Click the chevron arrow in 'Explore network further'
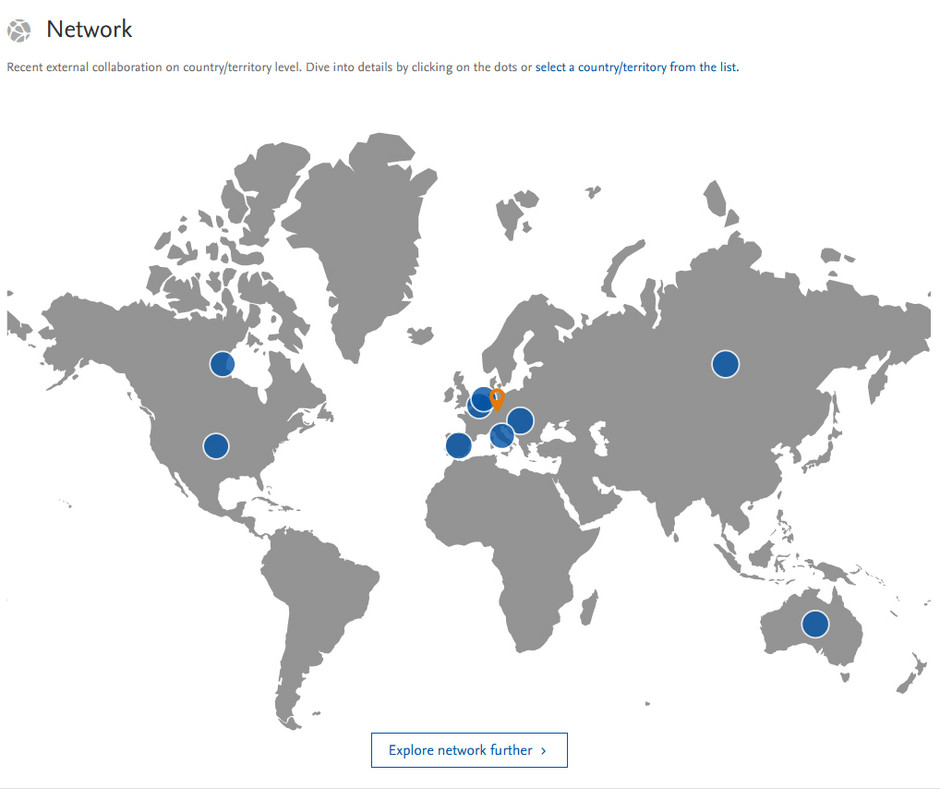The width and height of the screenshot is (940, 801). coord(544,751)
